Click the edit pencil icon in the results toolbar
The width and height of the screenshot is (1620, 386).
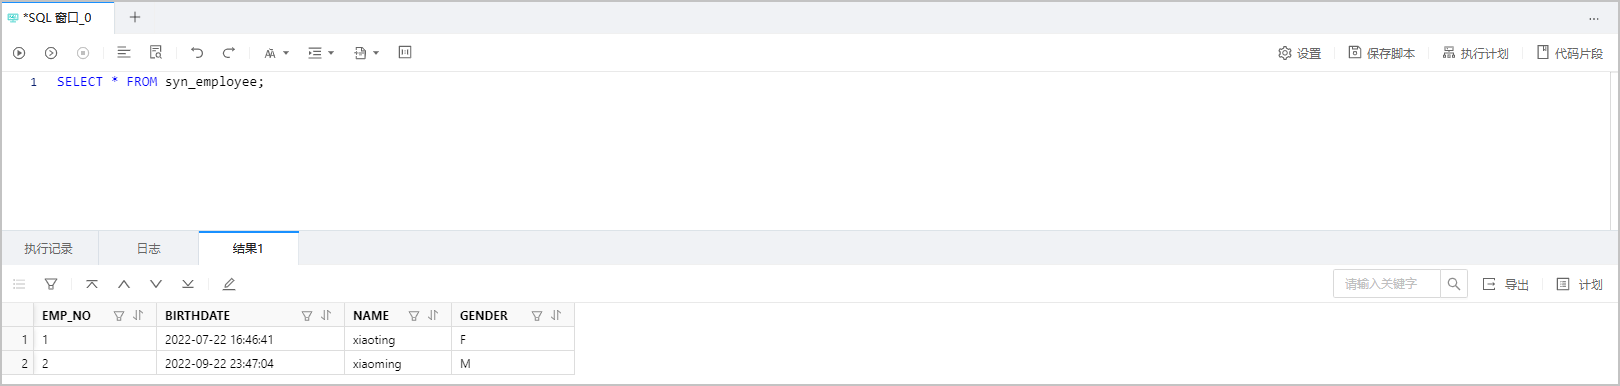point(229,284)
